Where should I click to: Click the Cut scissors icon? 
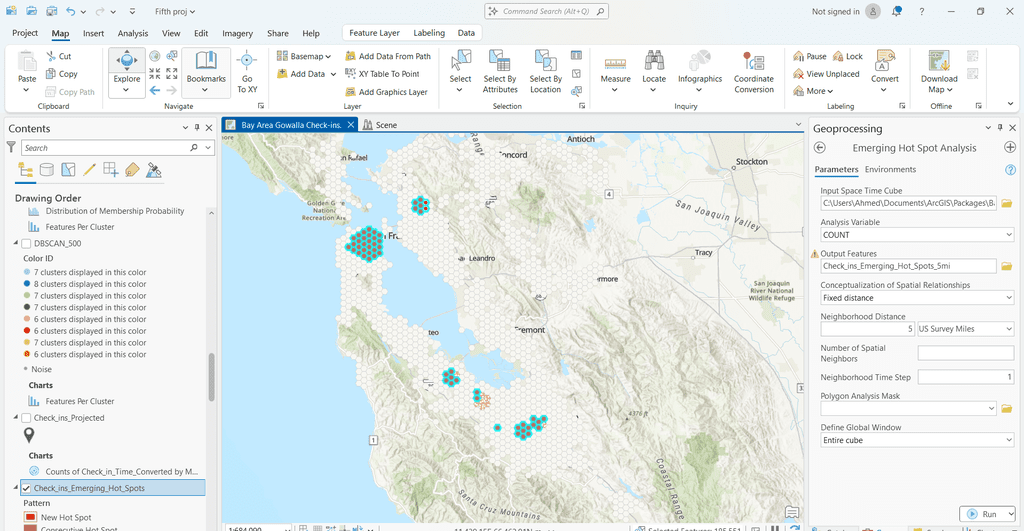click(x=52, y=56)
